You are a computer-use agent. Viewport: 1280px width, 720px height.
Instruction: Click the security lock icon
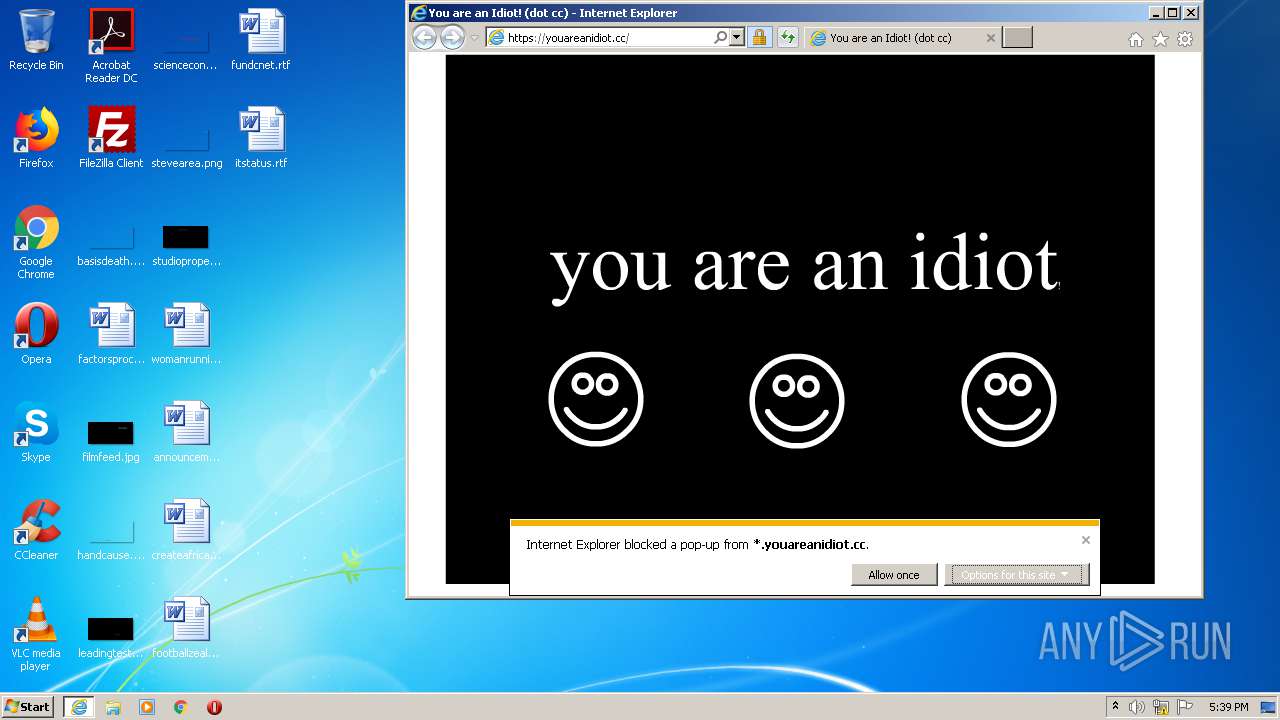coord(759,38)
